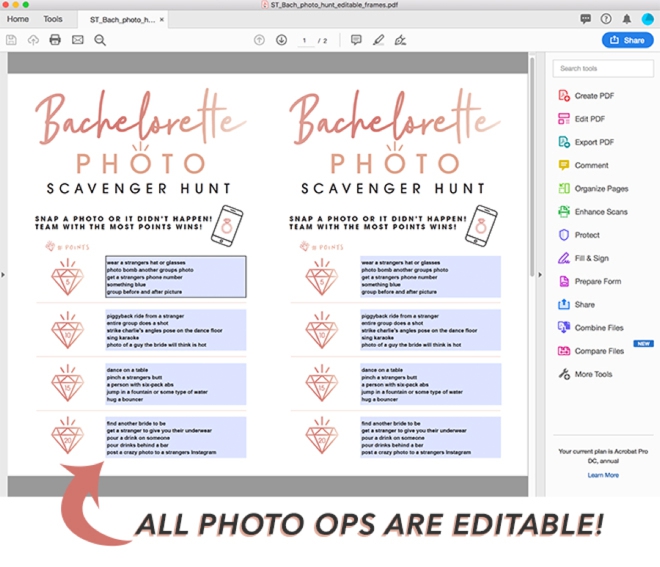Click the vertical document scrollbar

[x=532, y=166]
